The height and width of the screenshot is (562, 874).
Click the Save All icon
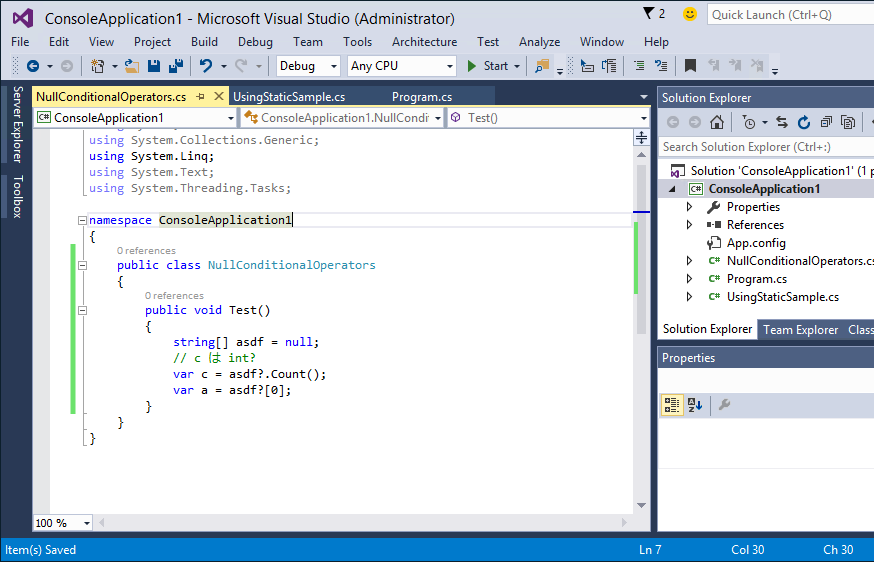(x=176, y=66)
